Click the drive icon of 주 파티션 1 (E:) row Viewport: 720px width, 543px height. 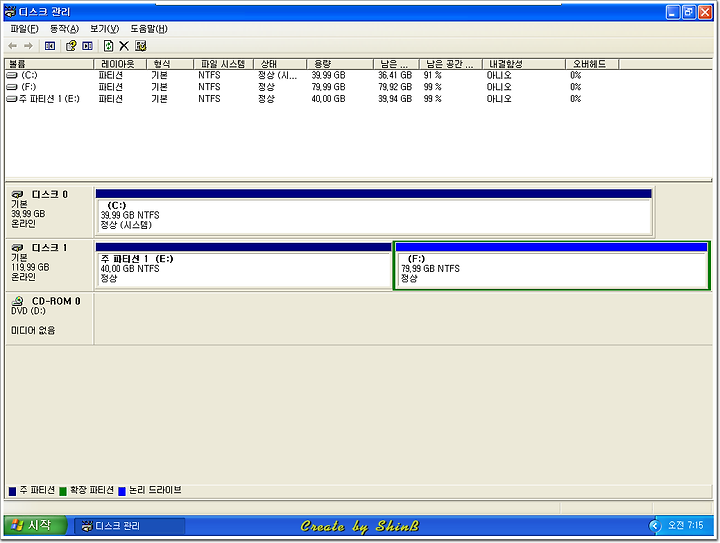pyautogui.click(x=12, y=99)
